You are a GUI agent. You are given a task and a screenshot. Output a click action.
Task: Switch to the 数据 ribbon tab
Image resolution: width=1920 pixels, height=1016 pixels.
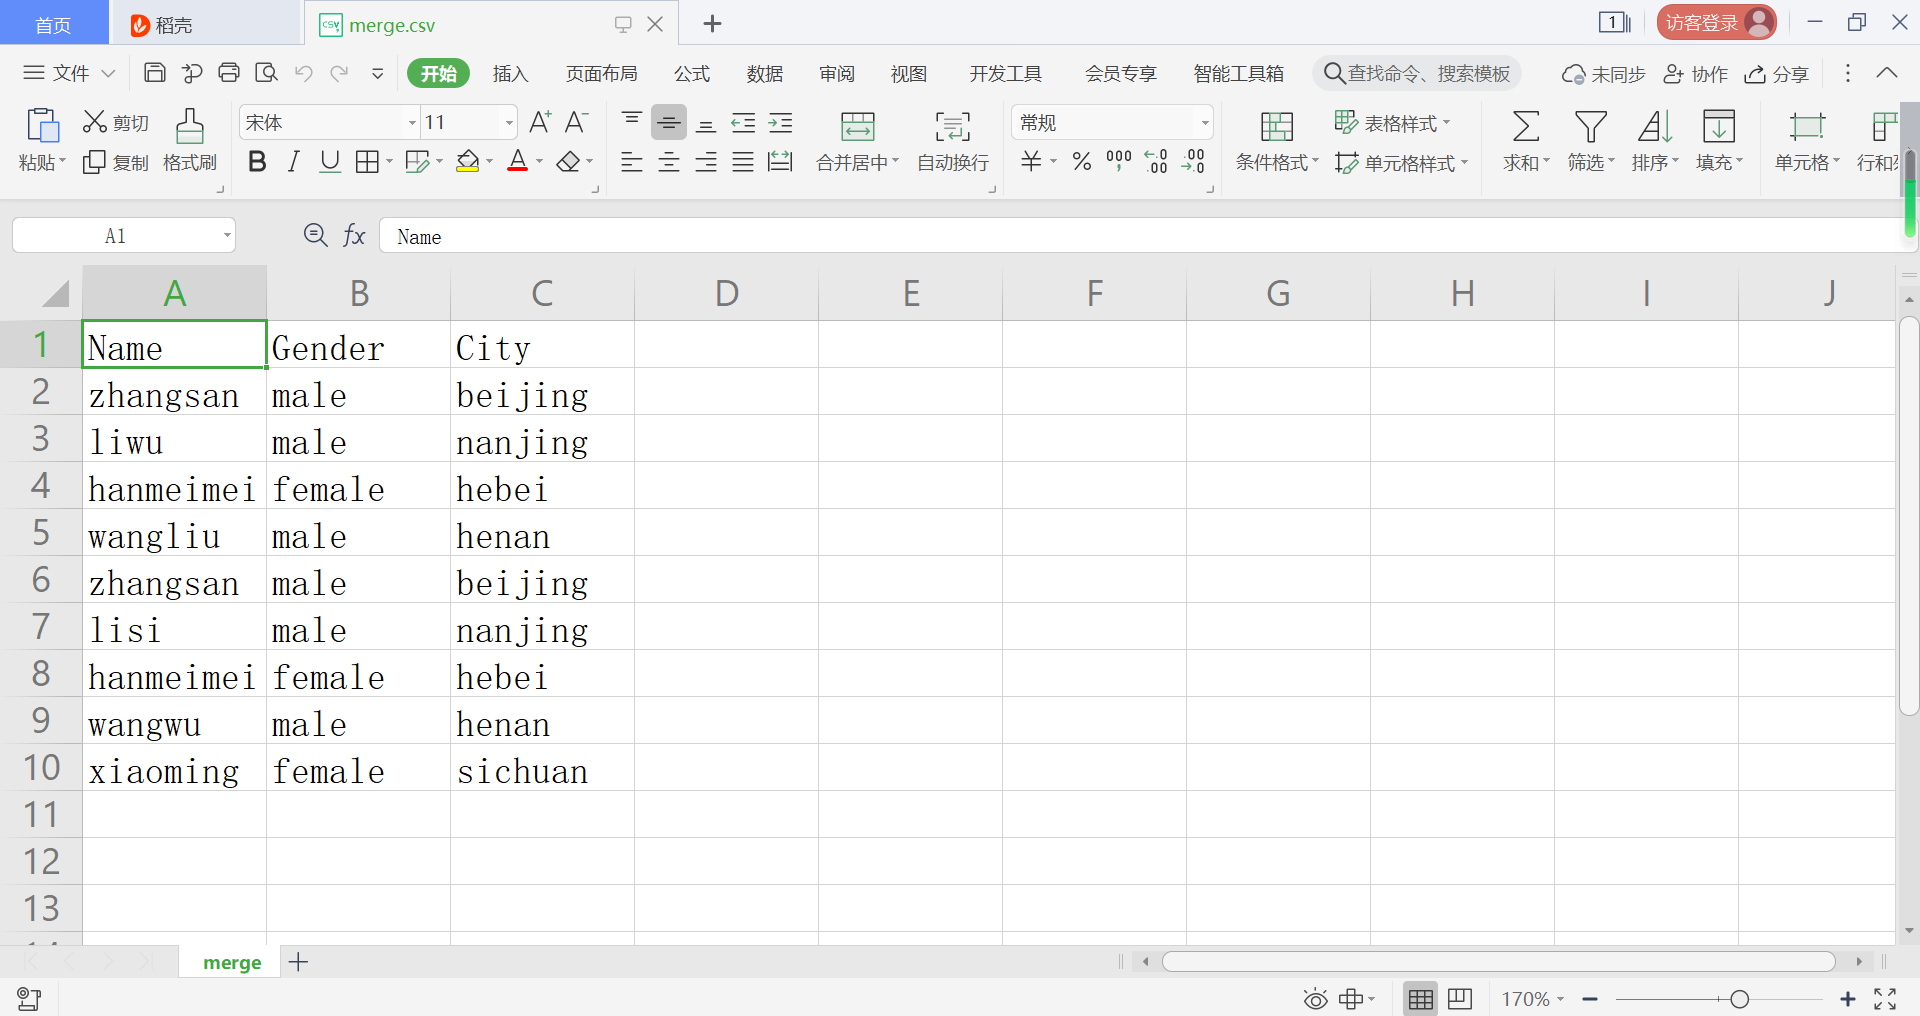point(764,73)
